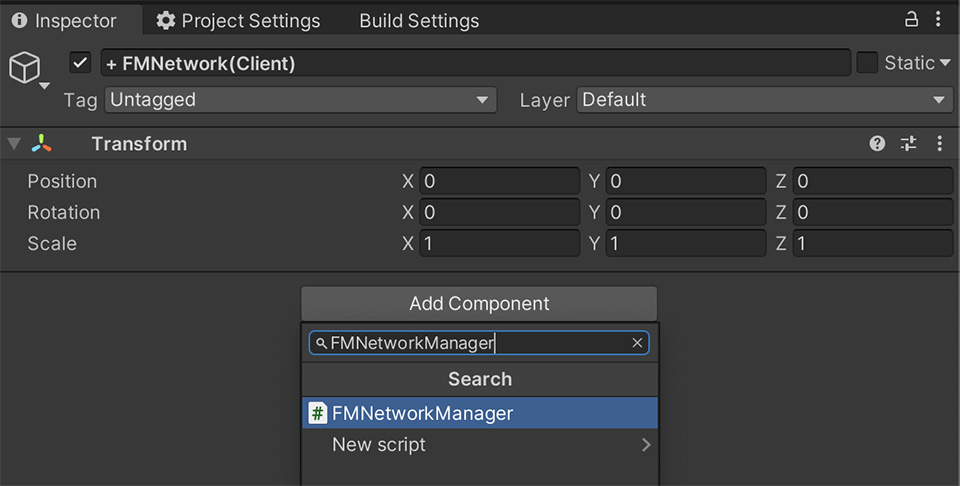Image resolution: width=960 pixels, height=486 pixels.
Task: Switch to the Build Settings tab
Action: click(x=418, y=20)
